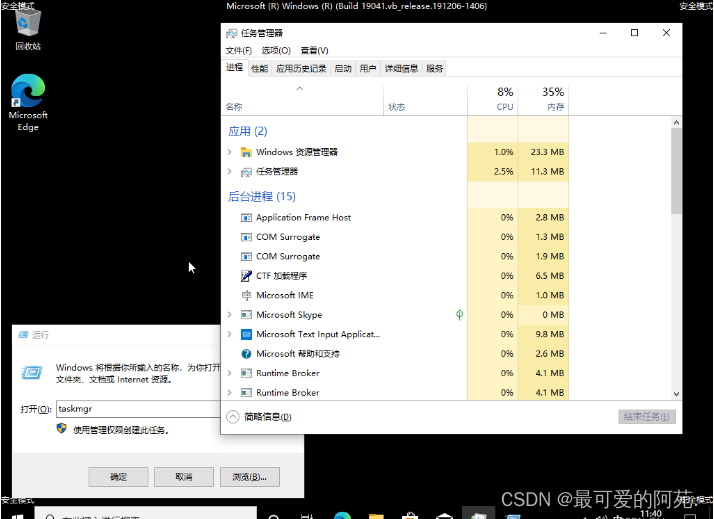Click the CTF 加载程序 pen icon
The height and width of the screenshot is (519, 714).
pos(246,276)
